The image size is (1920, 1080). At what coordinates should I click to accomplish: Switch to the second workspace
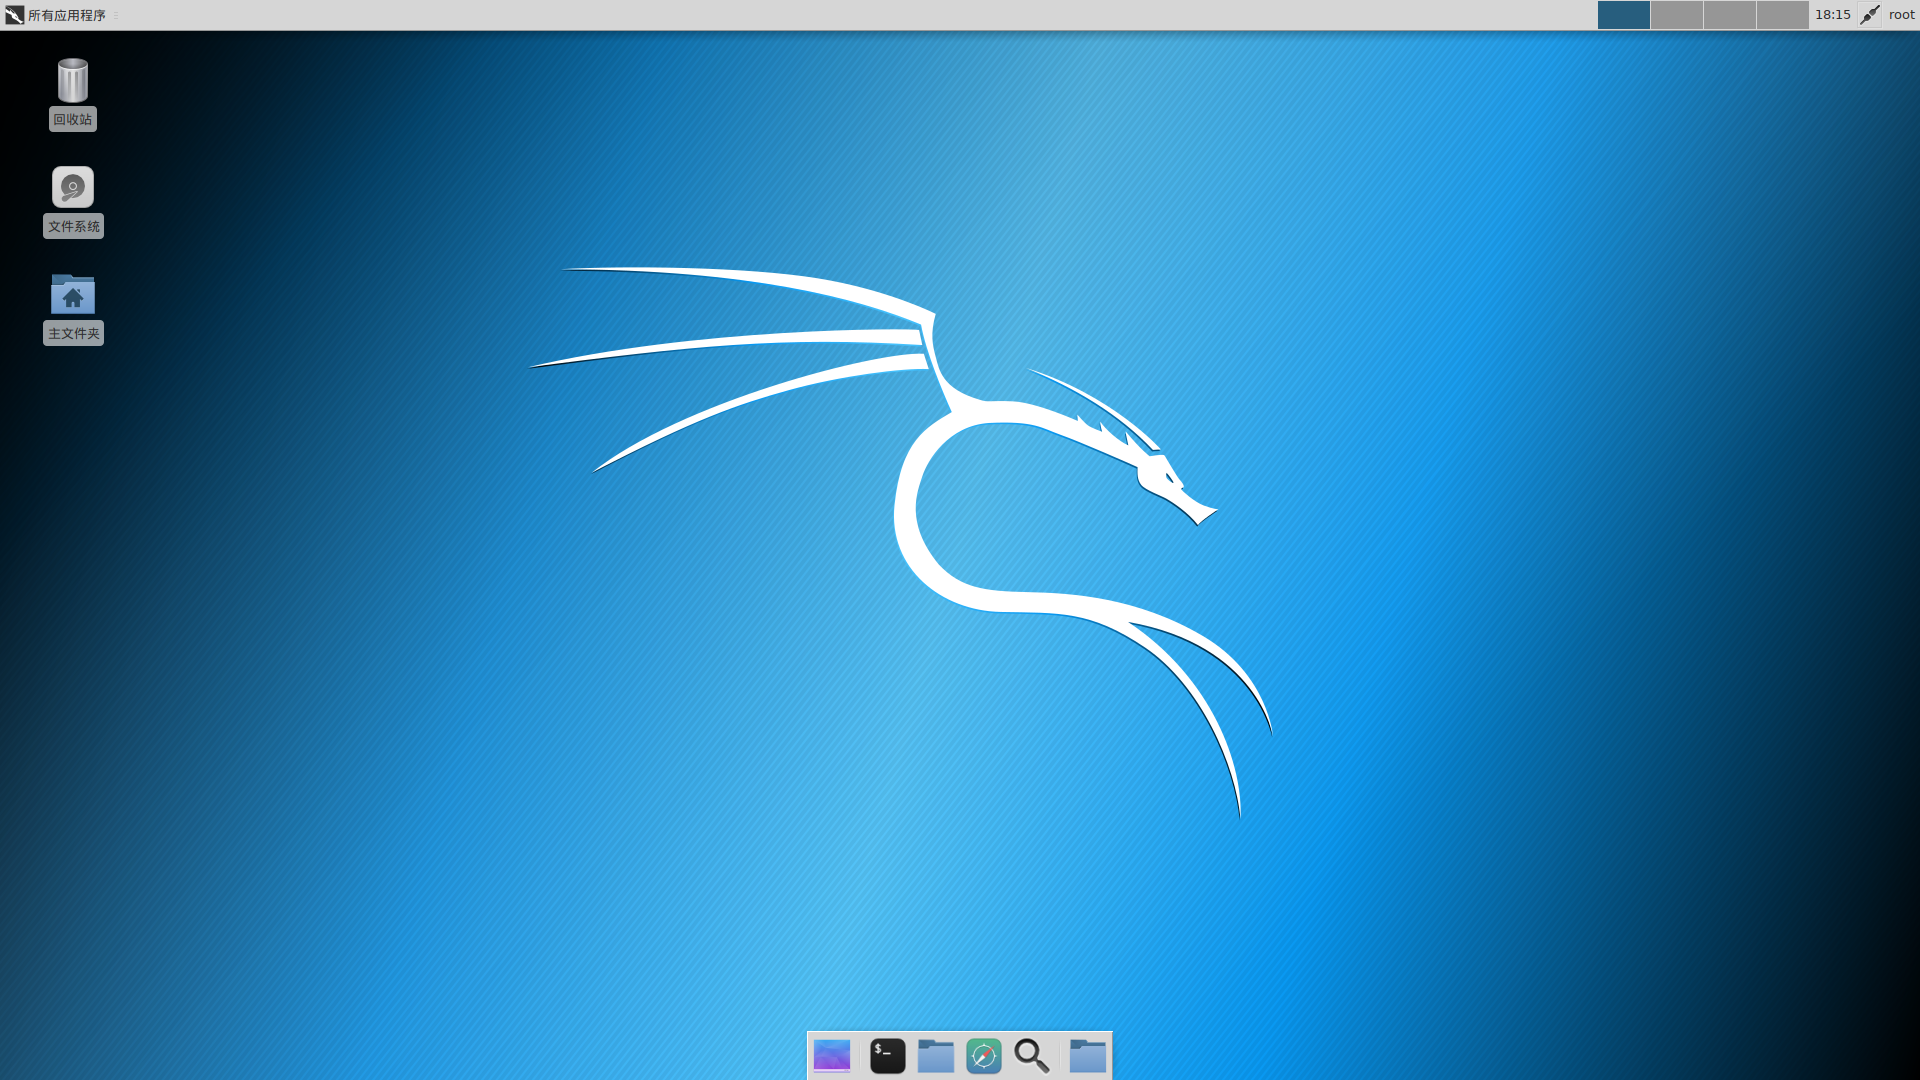(1677, 15)
